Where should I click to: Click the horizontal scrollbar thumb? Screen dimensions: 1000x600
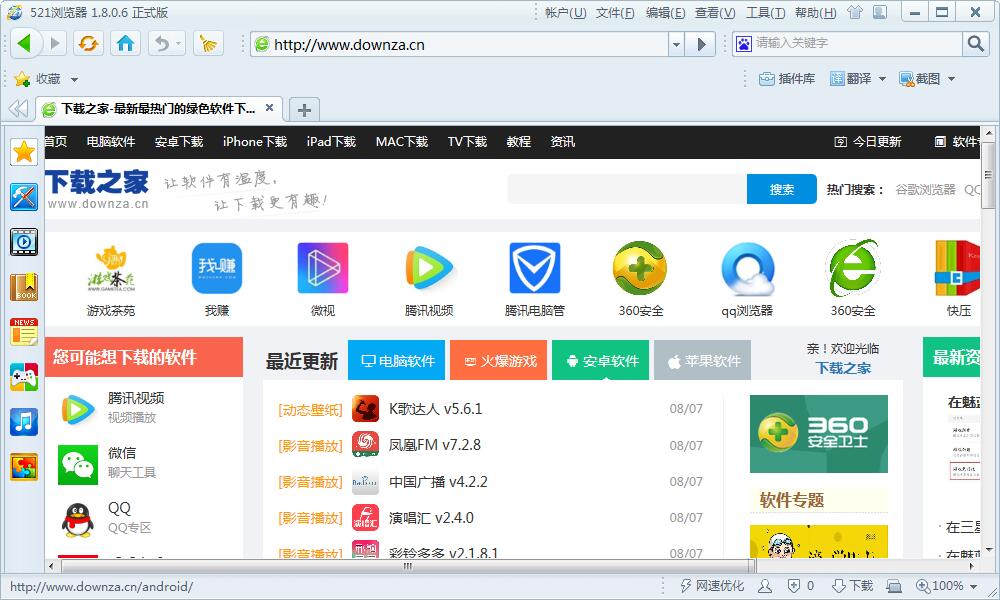(407, 566)
